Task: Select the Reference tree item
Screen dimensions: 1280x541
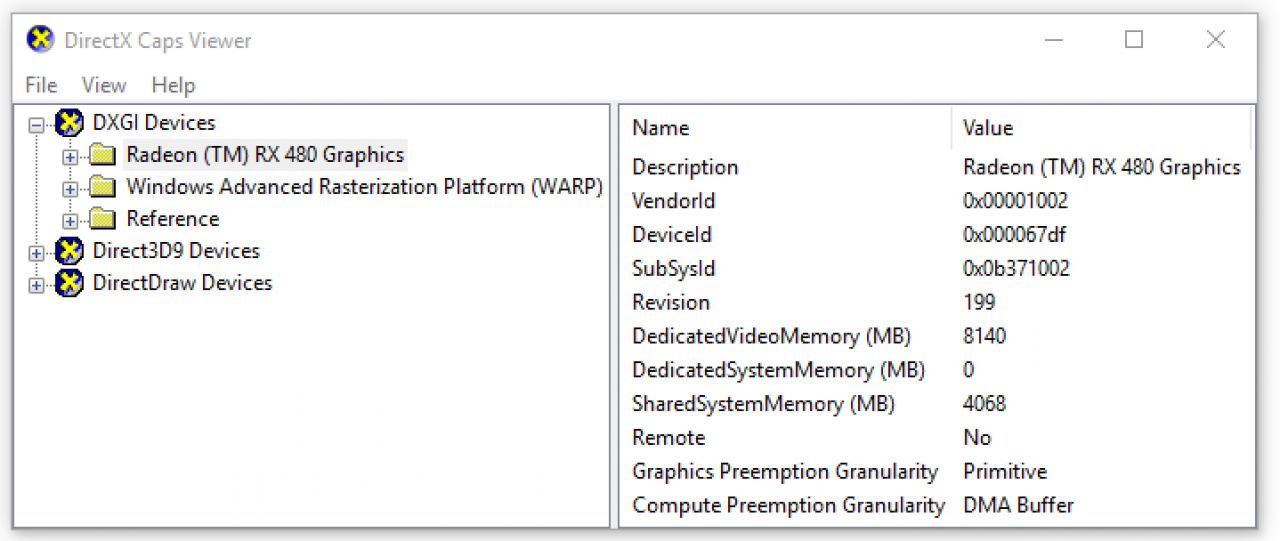Action: [172, 219]
